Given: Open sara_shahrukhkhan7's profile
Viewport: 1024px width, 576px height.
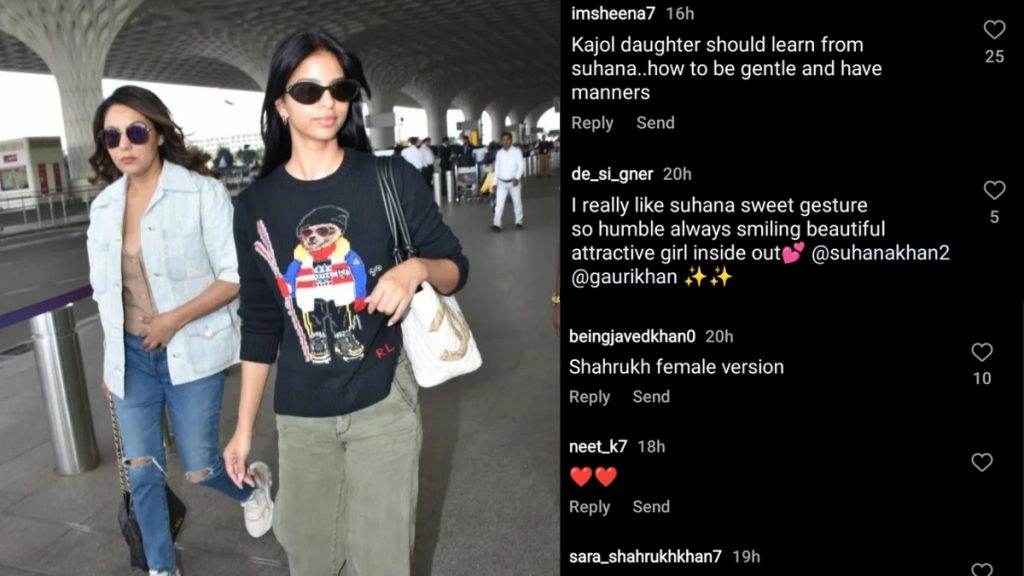Looking at the screenshot, I should tap(645, 556).
